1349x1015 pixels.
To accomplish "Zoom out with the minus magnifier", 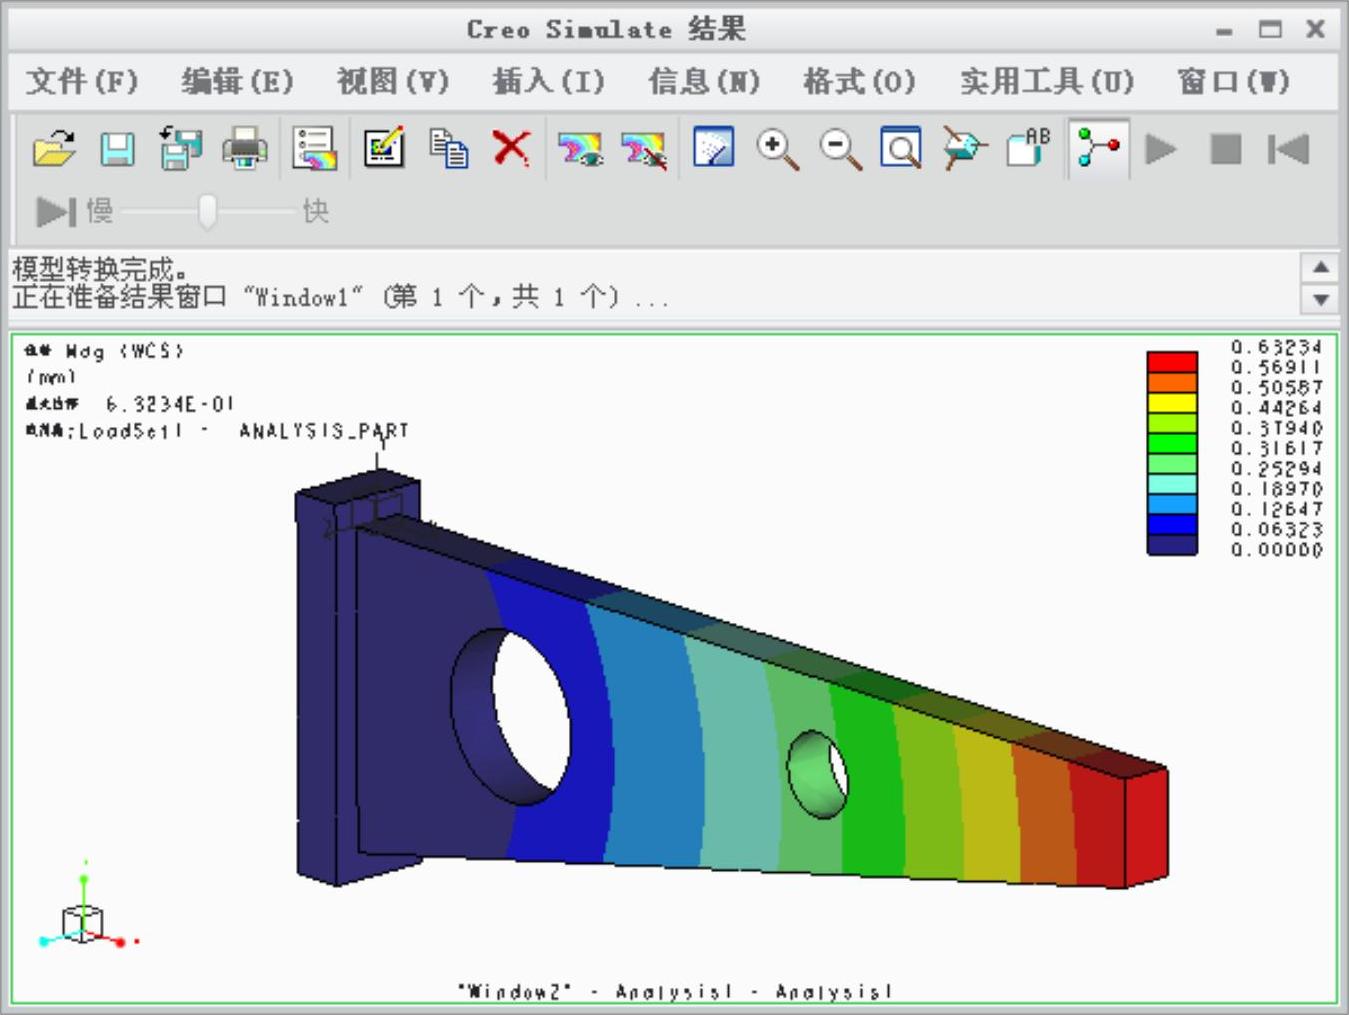I will point(840,149).
